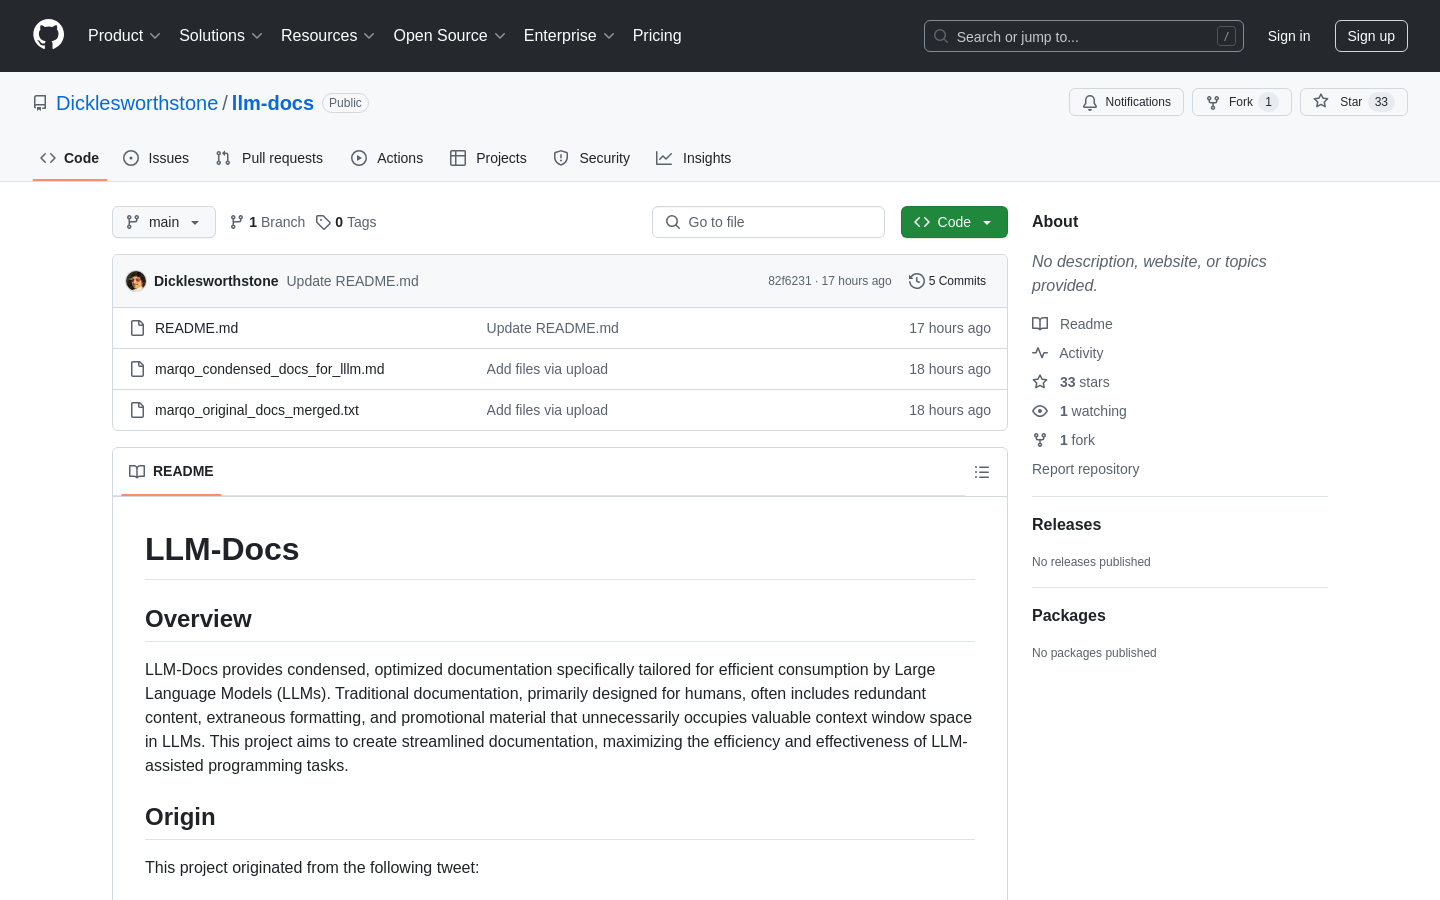This screenshot has width=1440, height=900.
Task: Open the GitHub logo homepage
Action: pyautogui.click(x=48, y=35)
